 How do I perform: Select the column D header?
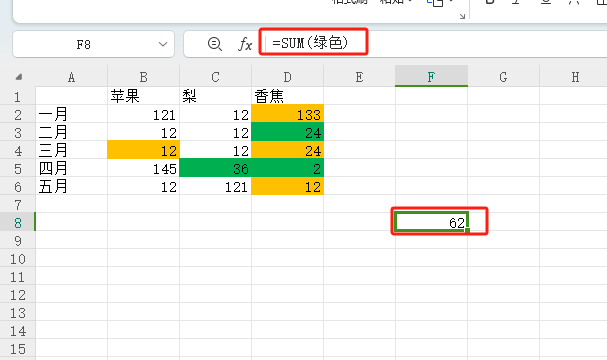(x=287, y=77)
